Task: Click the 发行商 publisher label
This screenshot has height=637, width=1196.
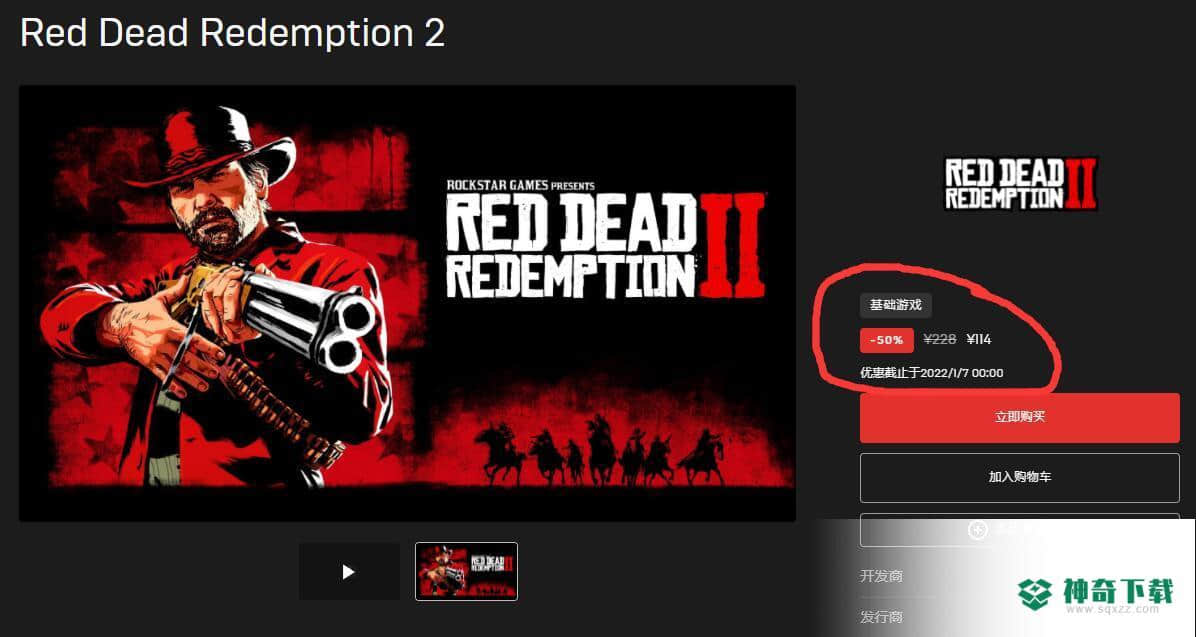Action: coord(881,616)
